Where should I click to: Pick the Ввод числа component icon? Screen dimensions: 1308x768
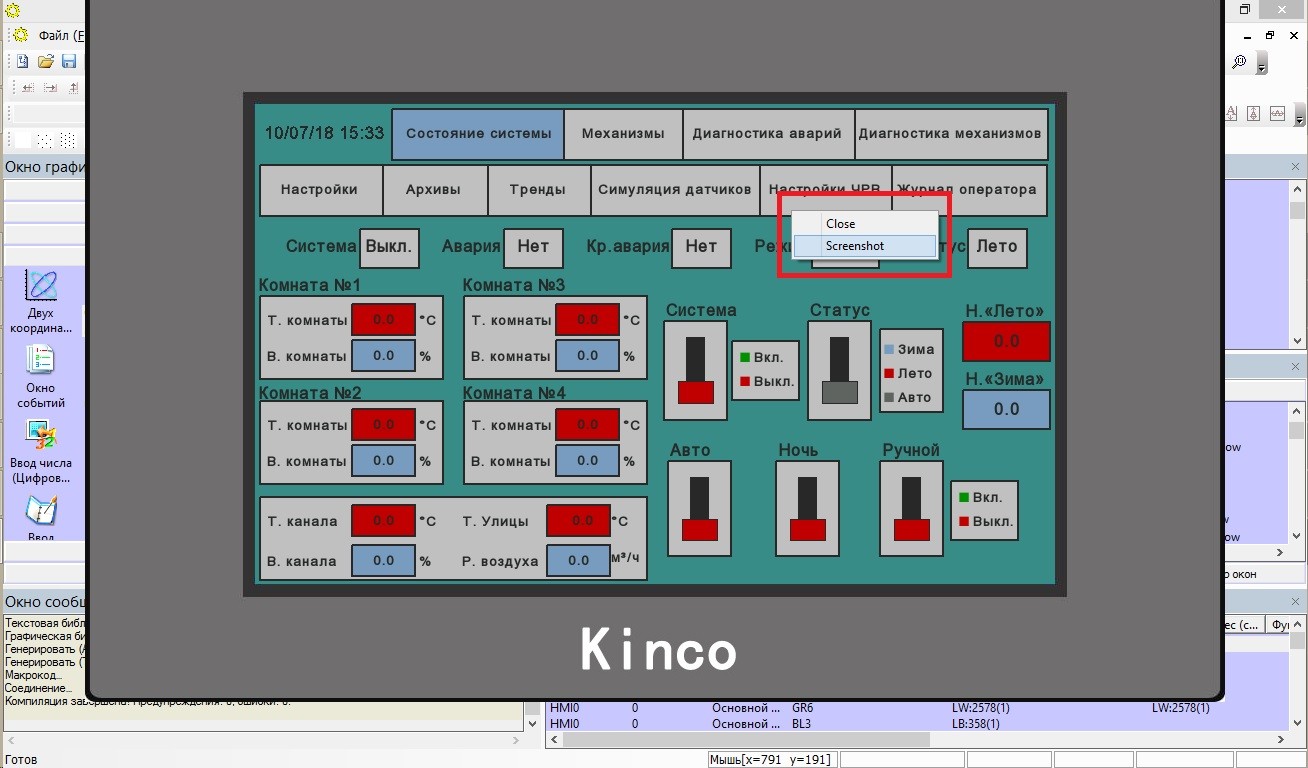[41, 435]
